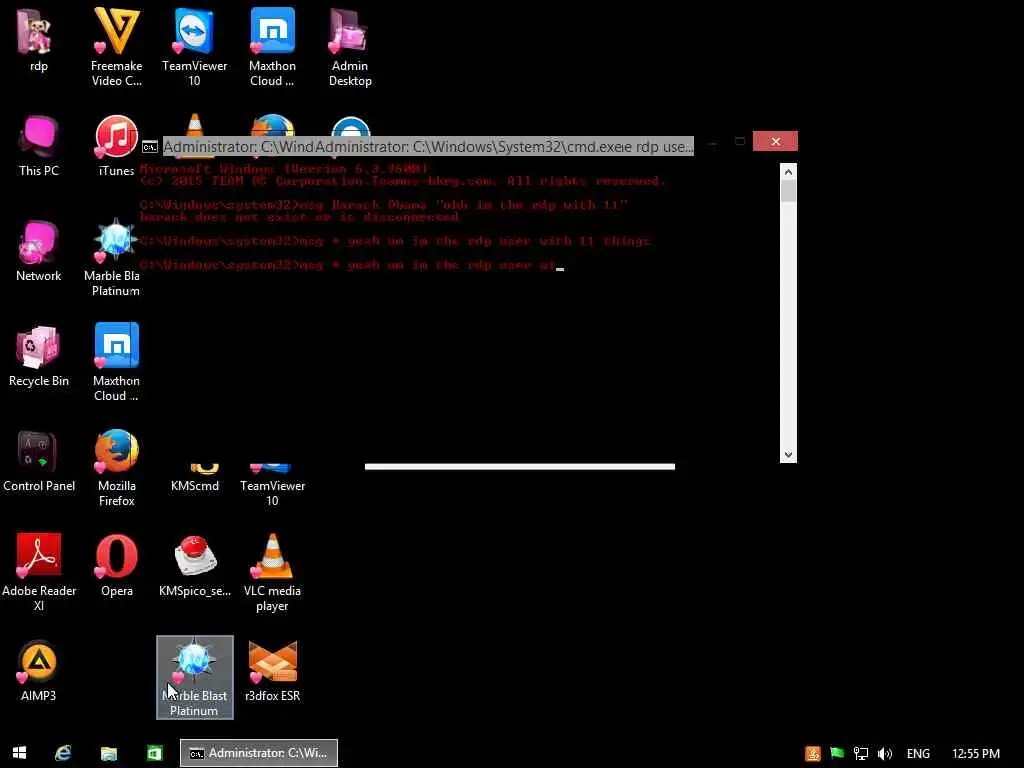Select the This PC icon
1024x768 pixels.
[x=39, y=146]
